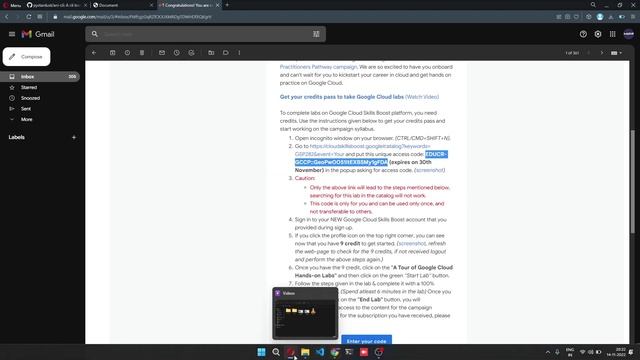Open the input tools dropdown
Image resolution: width=640 pixels, height=360 pixels.
coord(616,53)
